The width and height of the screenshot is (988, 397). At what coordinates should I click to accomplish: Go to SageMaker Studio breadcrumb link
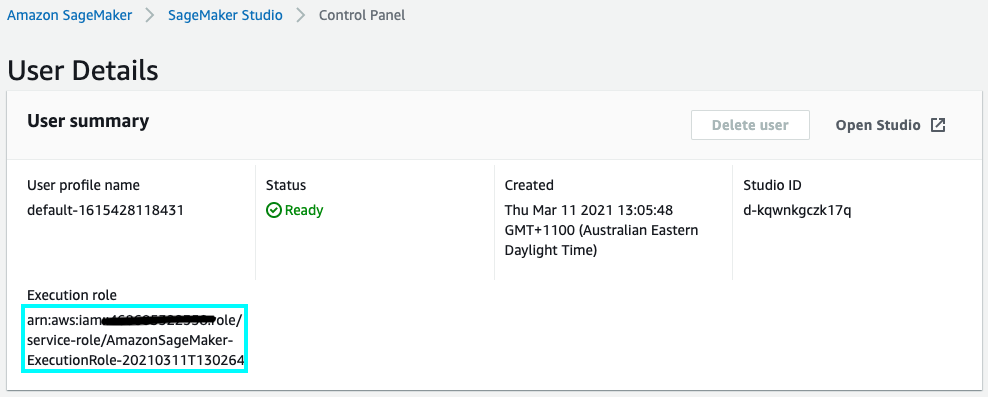[x=225, y=15]
